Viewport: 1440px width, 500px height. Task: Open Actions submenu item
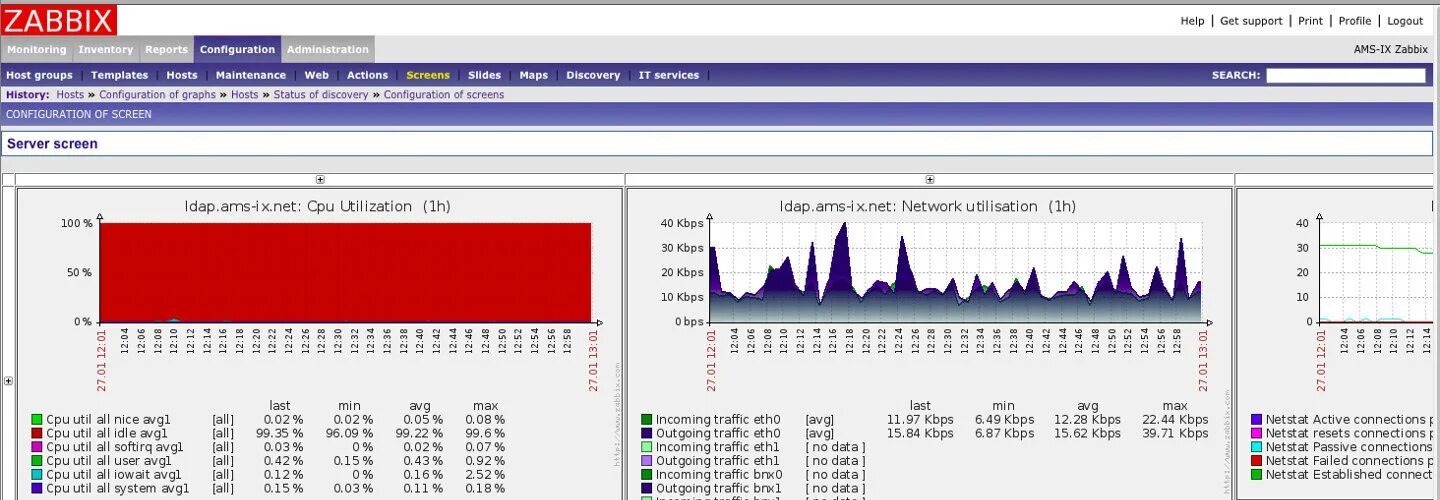pyautogui.click(x=367, y=75)
